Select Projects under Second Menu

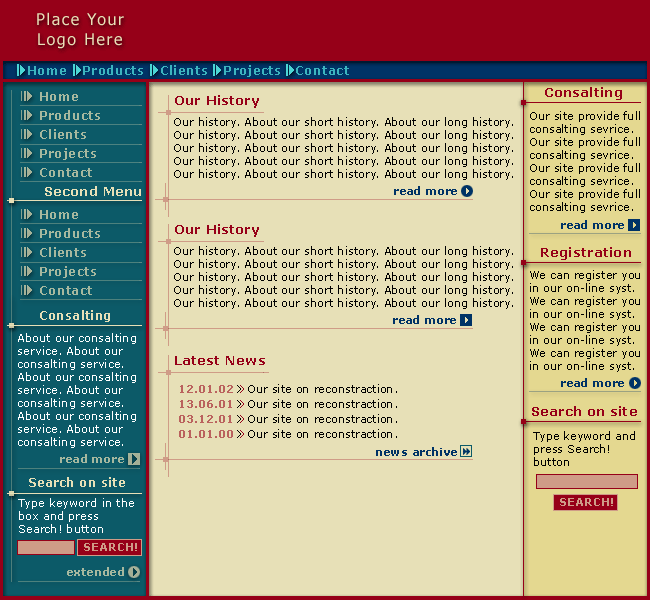point(68,272)
